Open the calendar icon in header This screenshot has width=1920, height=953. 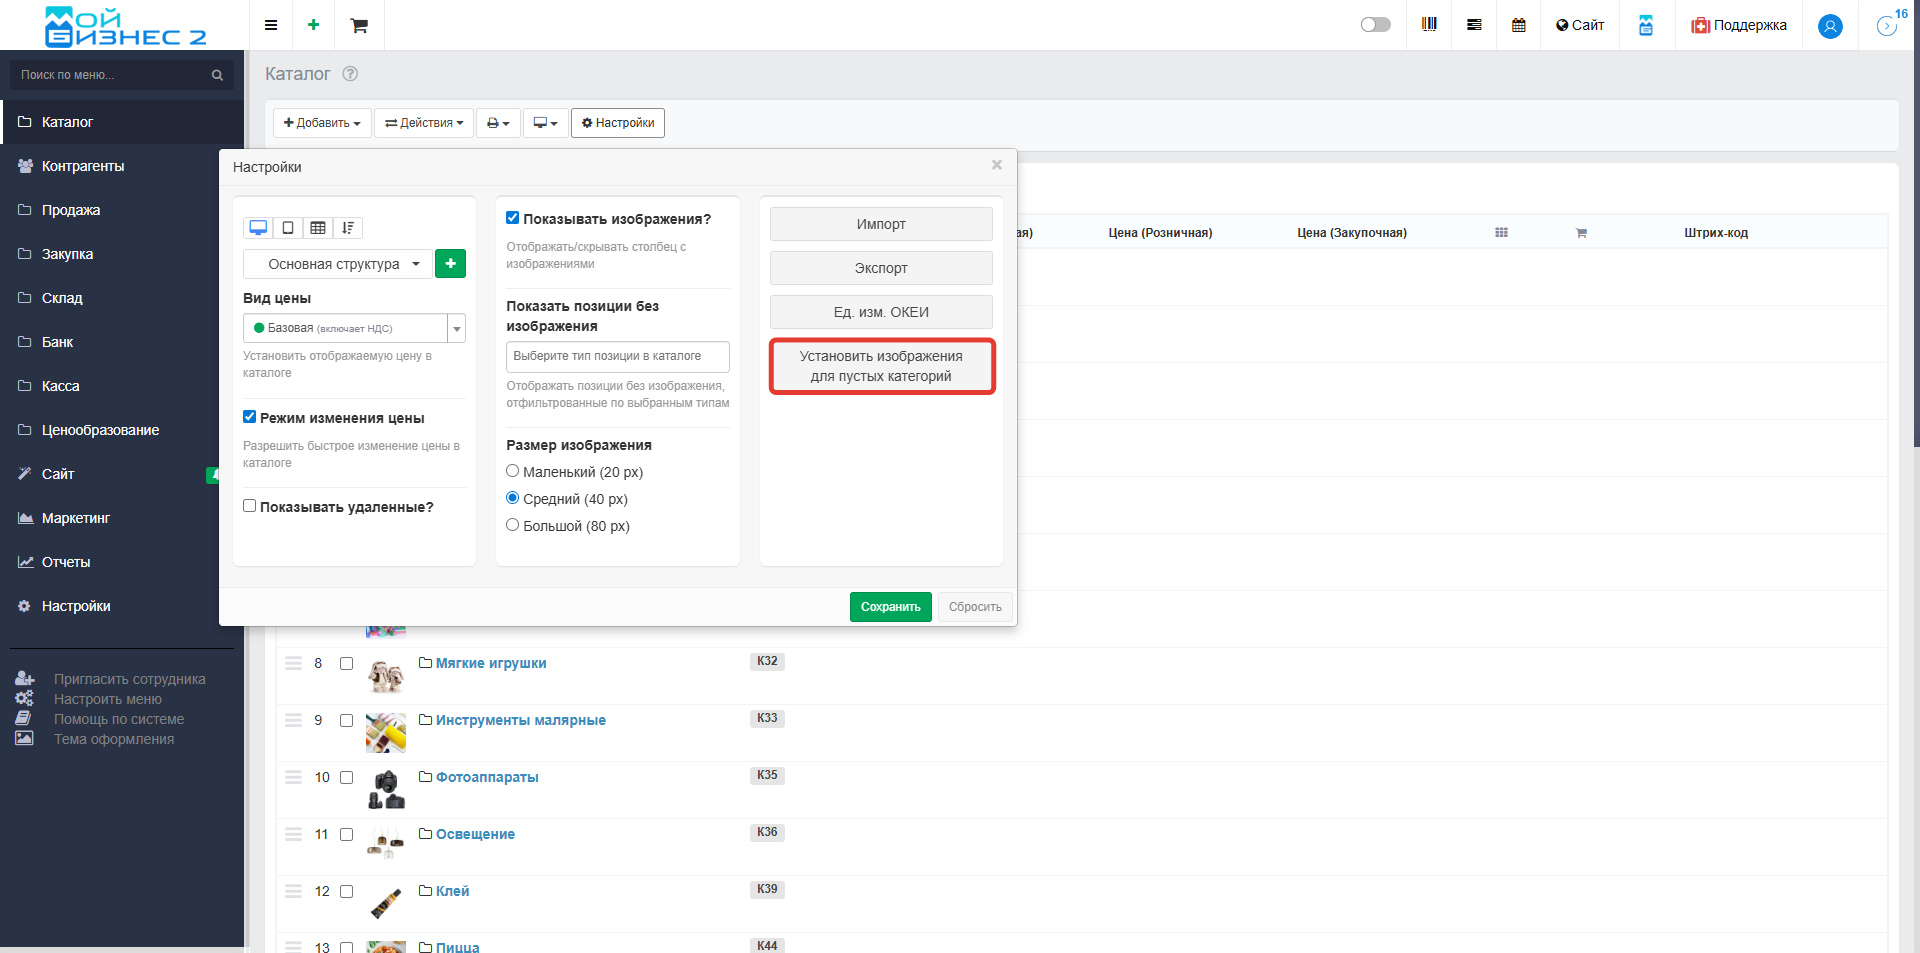(1518, 25)
